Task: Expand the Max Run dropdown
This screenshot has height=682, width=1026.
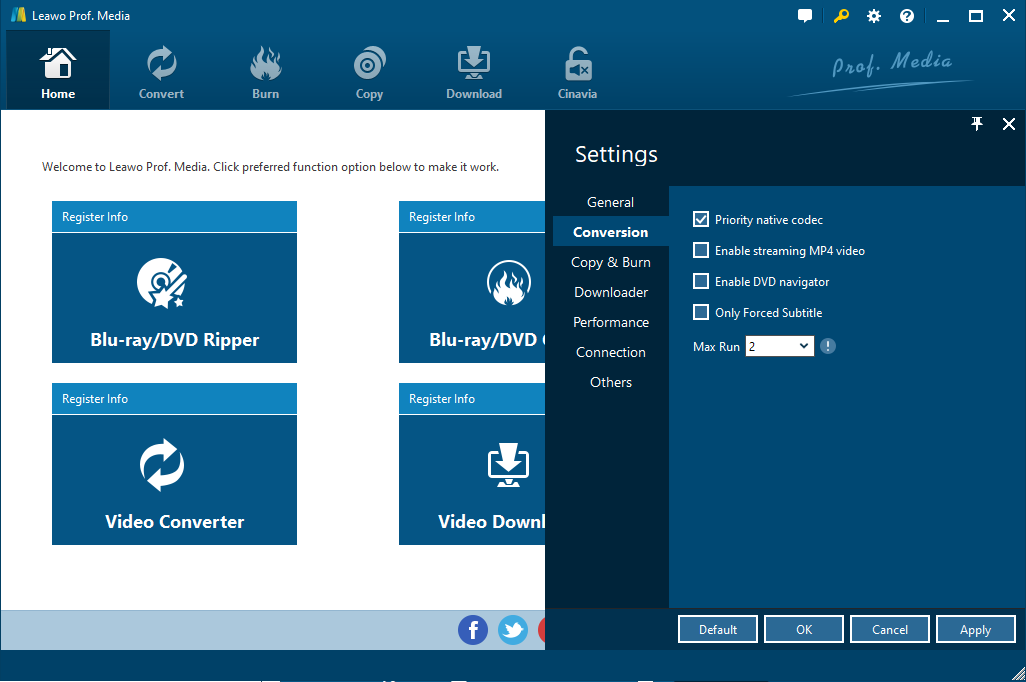Action: (780, 346)
